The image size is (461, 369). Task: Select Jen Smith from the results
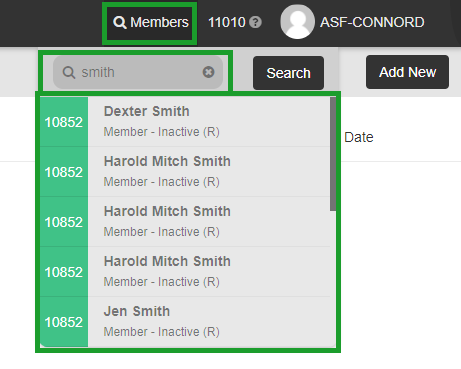[185, 322]
